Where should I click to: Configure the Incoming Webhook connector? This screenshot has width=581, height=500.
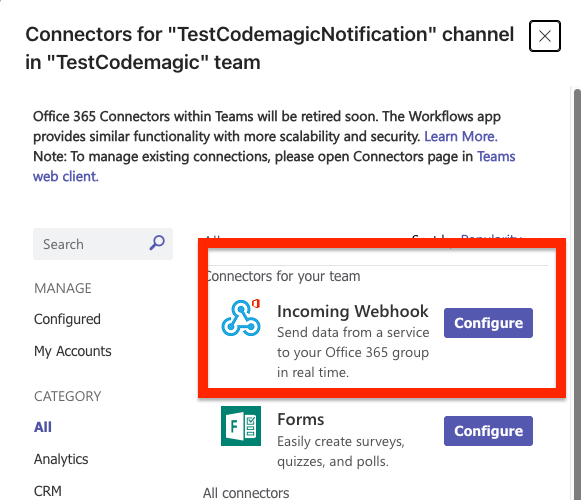coord(488,323)
